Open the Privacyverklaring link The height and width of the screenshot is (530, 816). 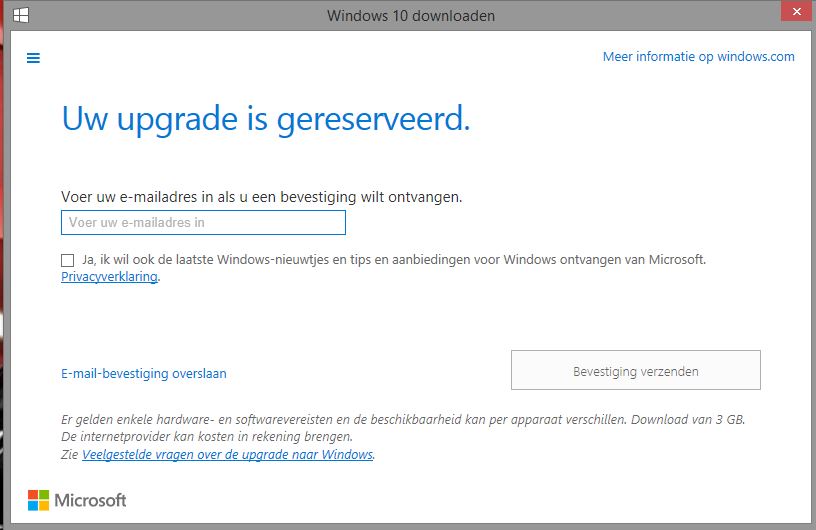pyautogui.click(x=109, y=277)
